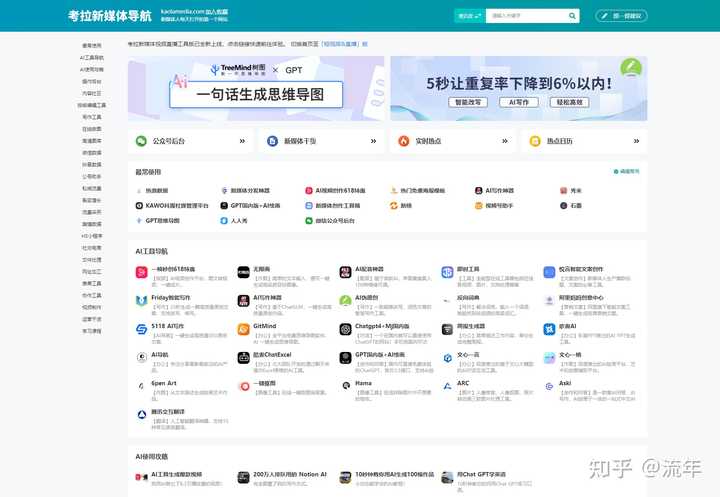
Task: Open 视频号助手 in 最常使用
Action: [x=494, y=206]
